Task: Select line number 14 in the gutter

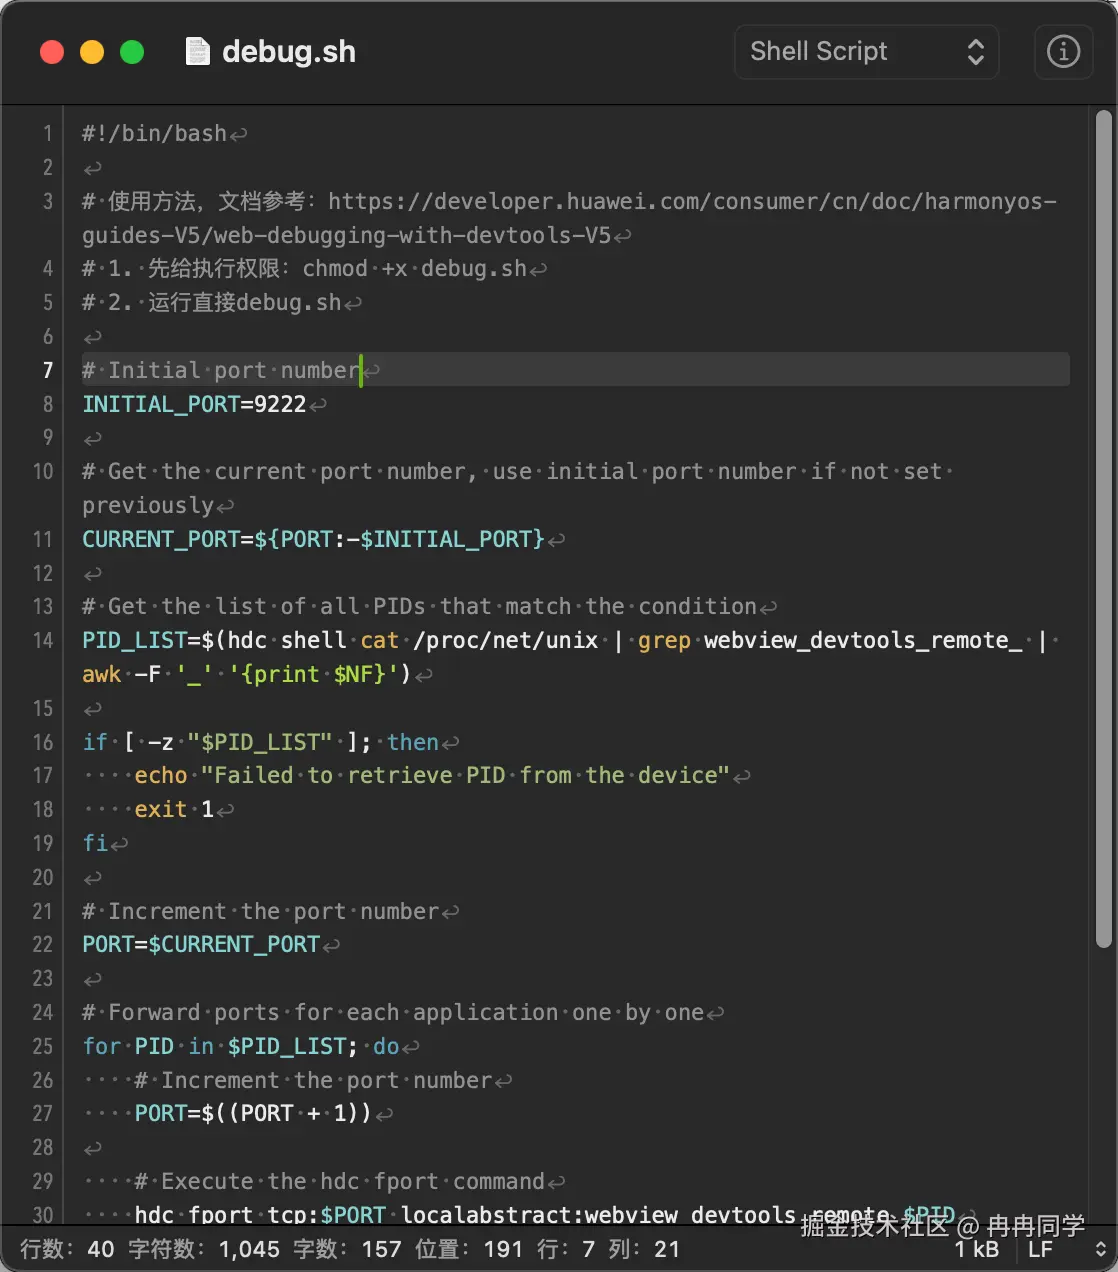Action: tap(43, 640)
